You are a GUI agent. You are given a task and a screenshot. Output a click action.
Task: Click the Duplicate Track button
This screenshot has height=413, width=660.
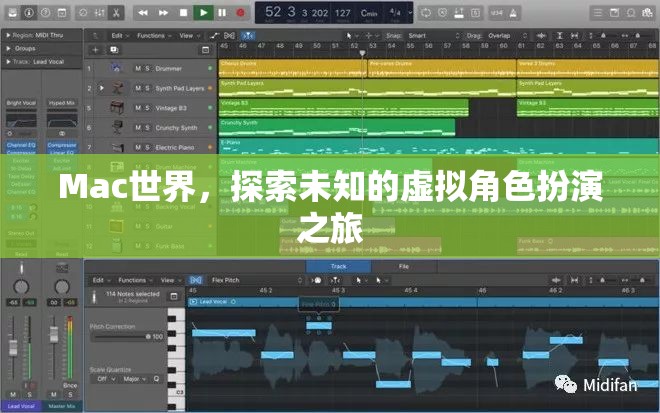click(114, 50)
